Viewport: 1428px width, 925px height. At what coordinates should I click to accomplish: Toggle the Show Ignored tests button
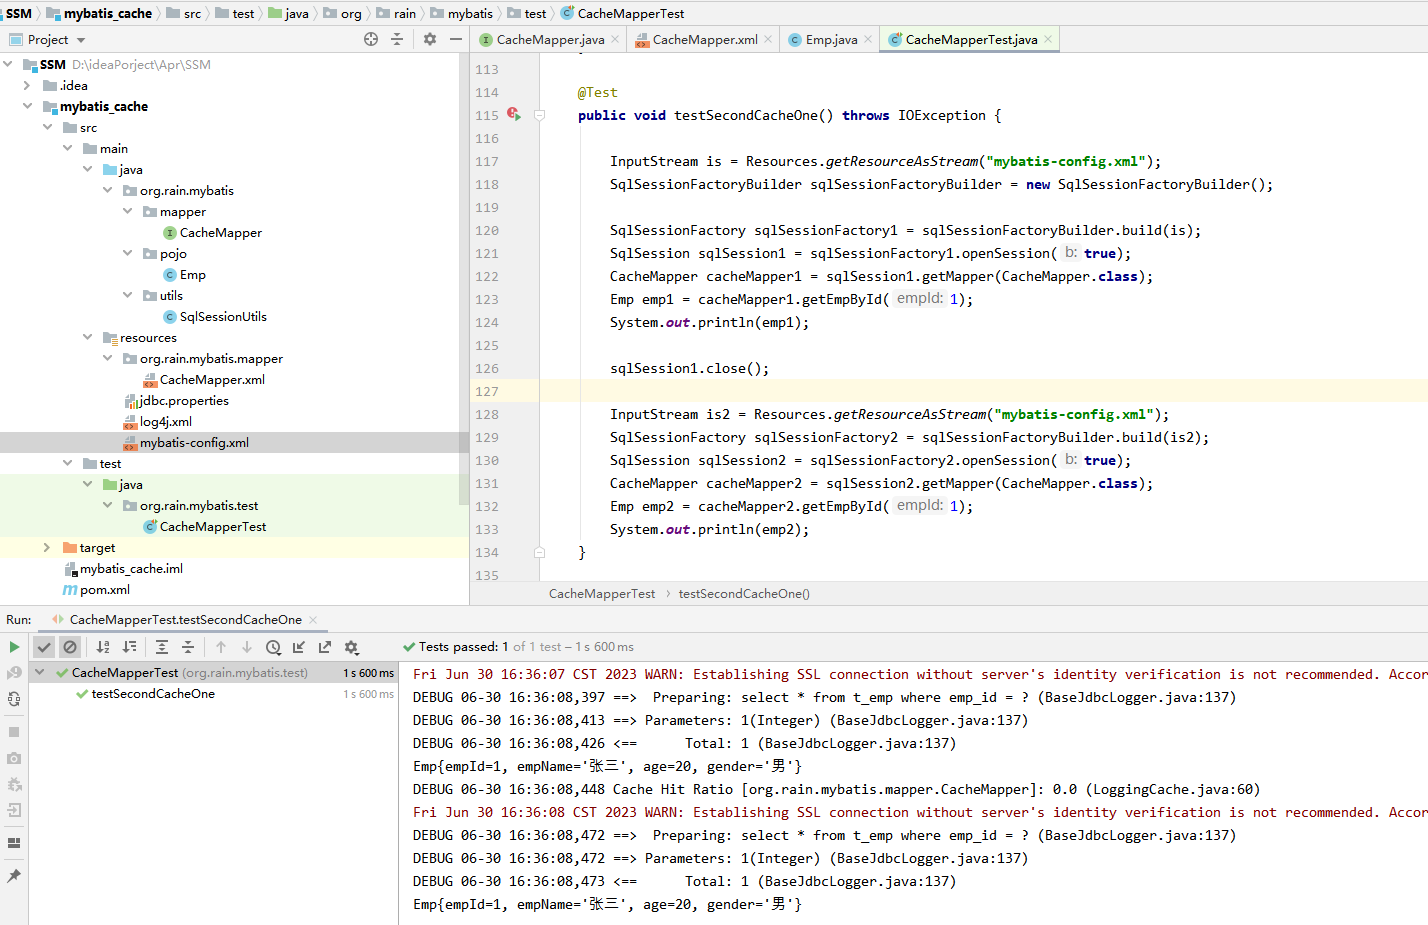coord(70,647)
